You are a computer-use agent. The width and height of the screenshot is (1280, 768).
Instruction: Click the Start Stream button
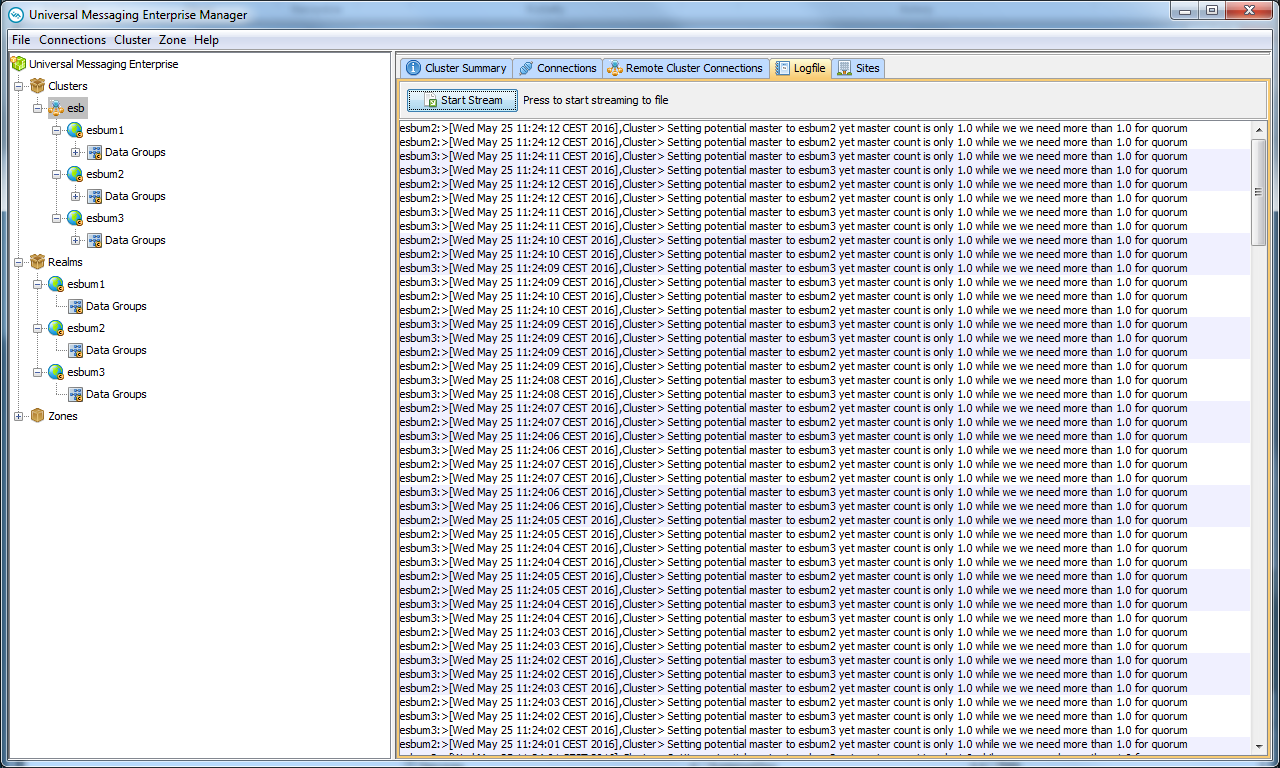pos(462,100)
